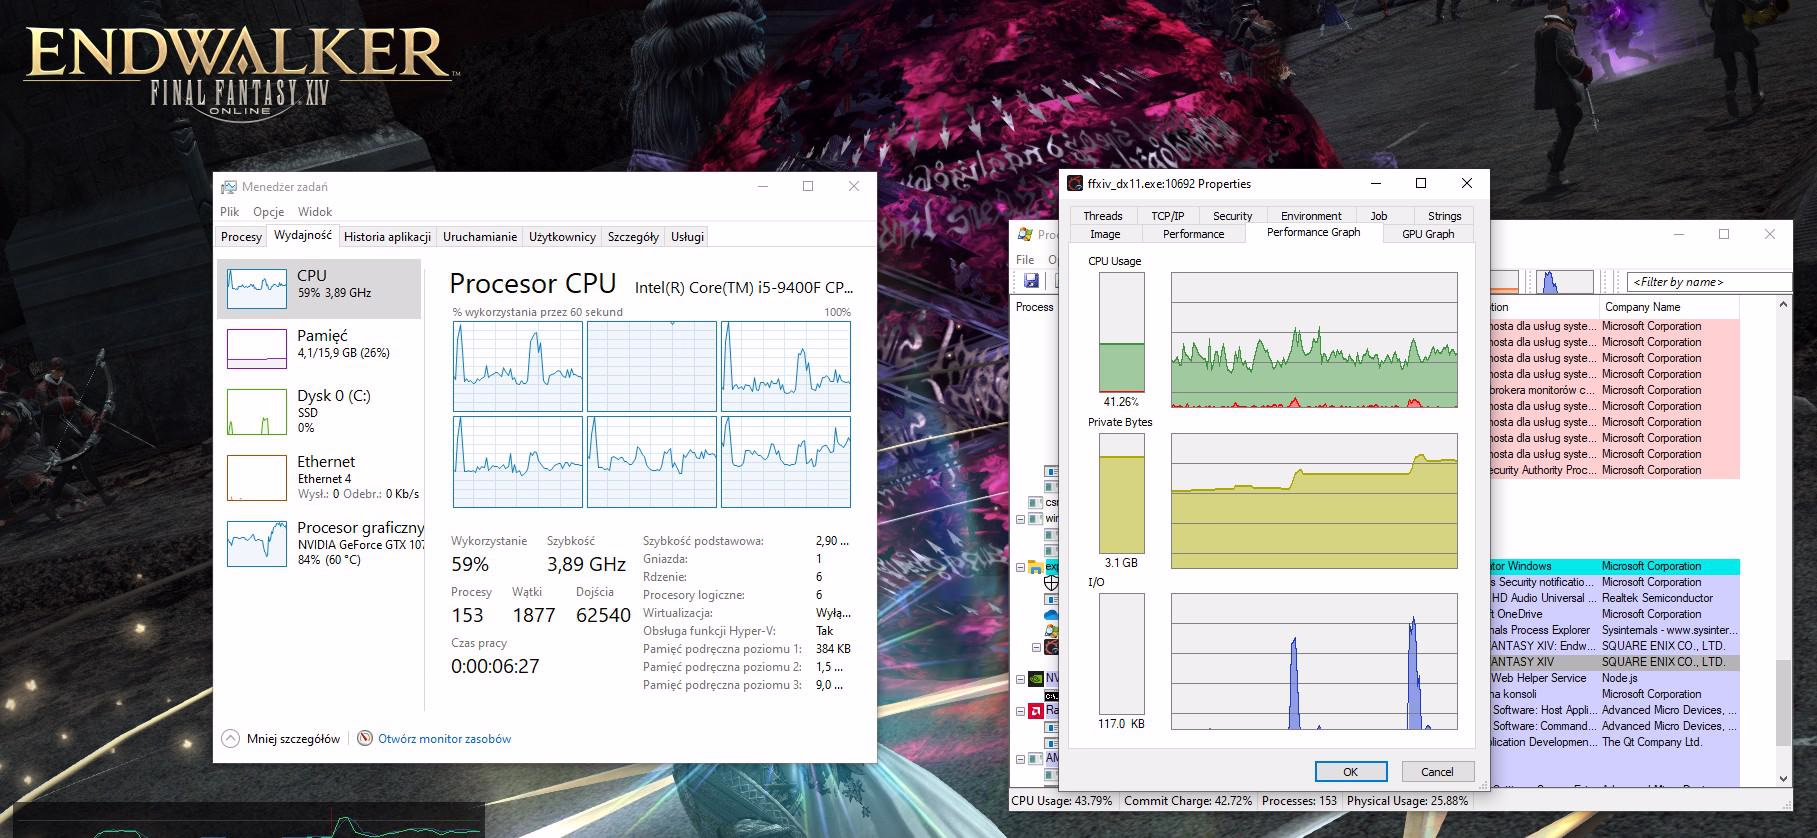Open the Opcje menu in Task Manager

pos(268,212)
